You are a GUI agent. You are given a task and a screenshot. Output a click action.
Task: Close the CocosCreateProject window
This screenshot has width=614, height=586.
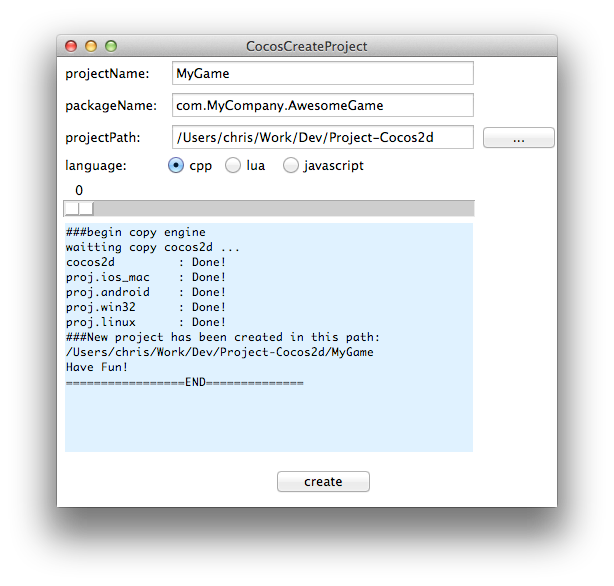(x=71, y=46)
